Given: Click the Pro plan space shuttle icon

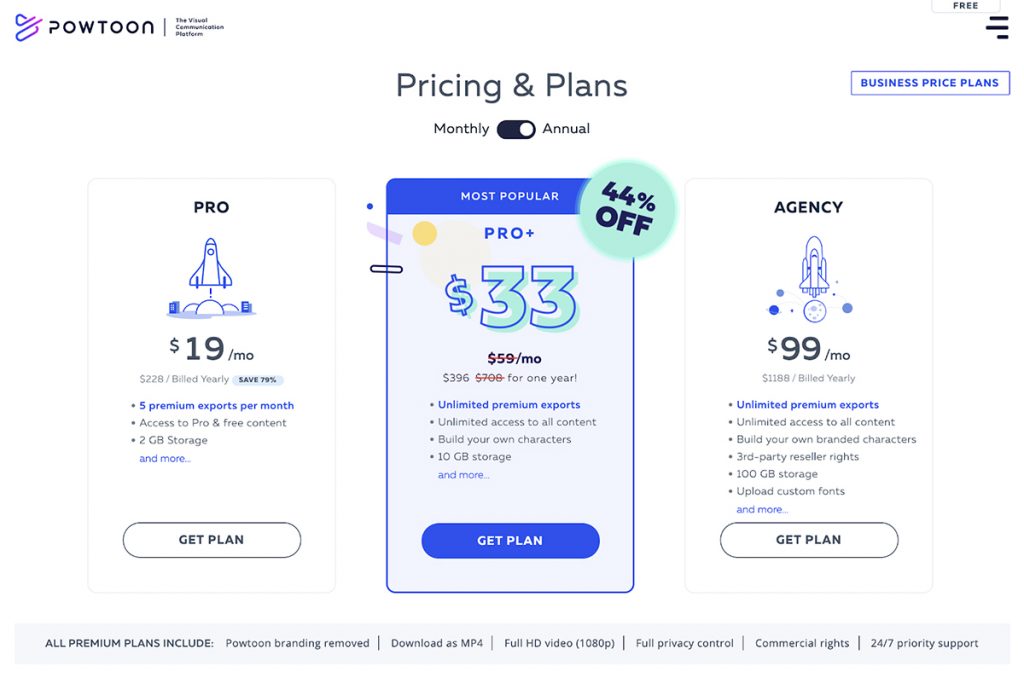Looking at the screenshot, I should click(x=211, y=277).
